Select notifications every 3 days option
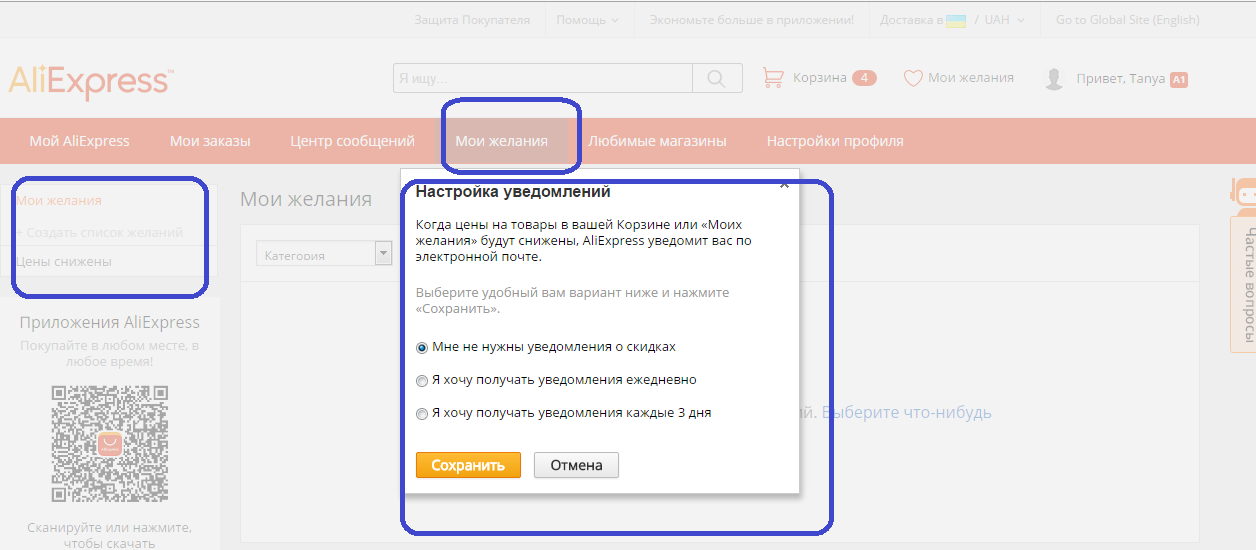 422,413
